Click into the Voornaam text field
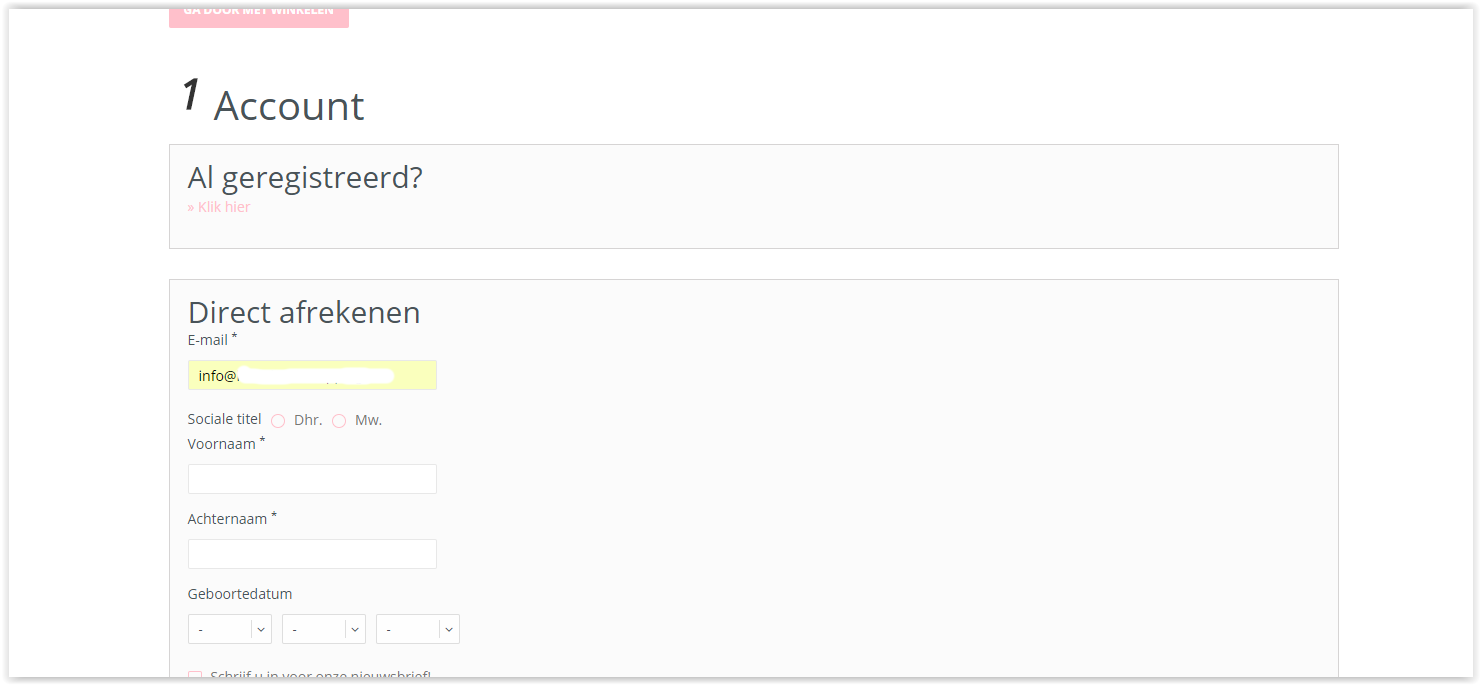This screenshot has width=1481, height=685. point(312,479)
